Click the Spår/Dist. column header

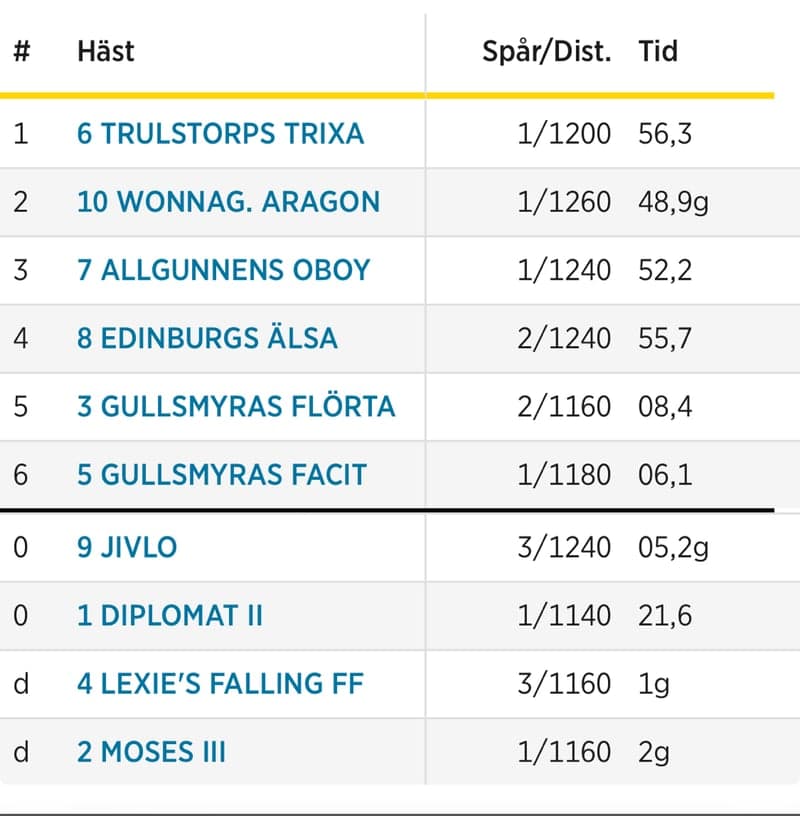547,51
